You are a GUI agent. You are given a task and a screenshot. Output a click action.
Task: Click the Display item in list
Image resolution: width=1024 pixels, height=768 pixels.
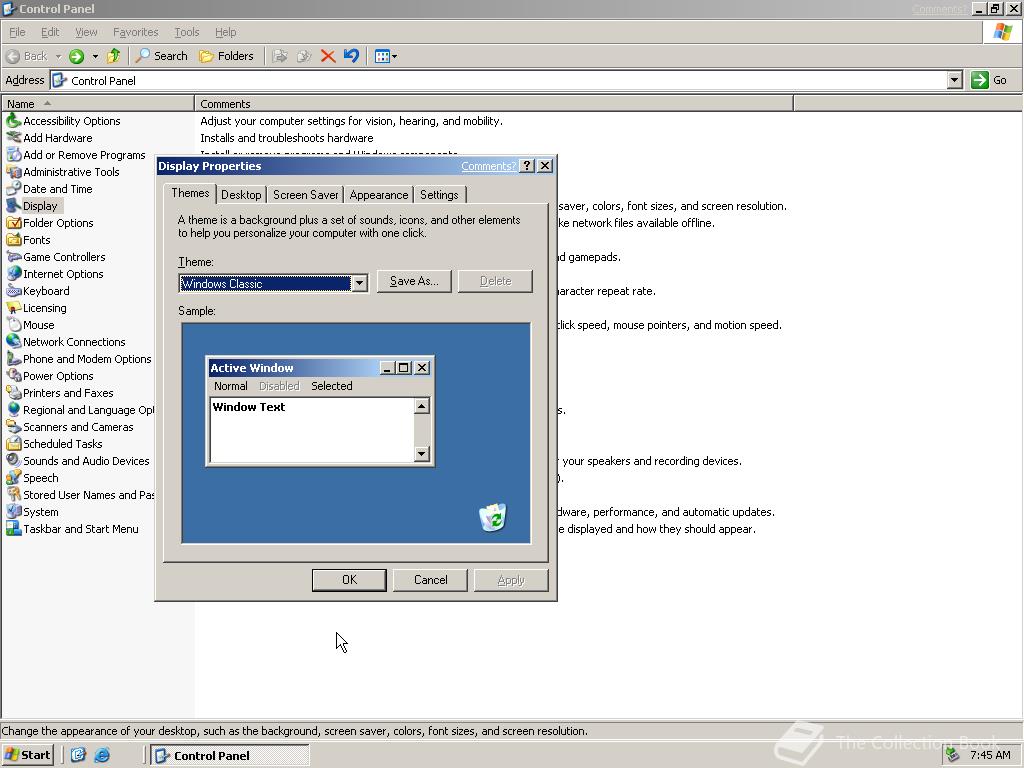click(34, 206)
